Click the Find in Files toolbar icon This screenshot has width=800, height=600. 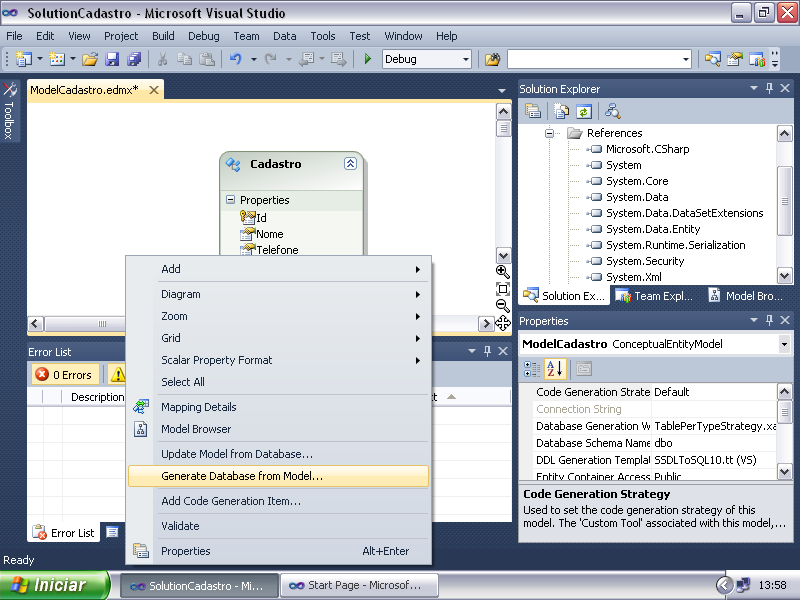(492, 59)
